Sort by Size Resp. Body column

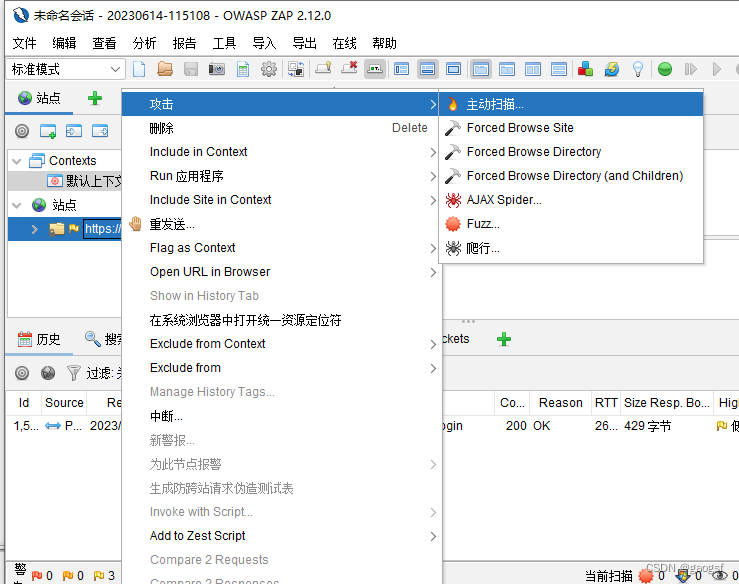[x=666, y=403]
